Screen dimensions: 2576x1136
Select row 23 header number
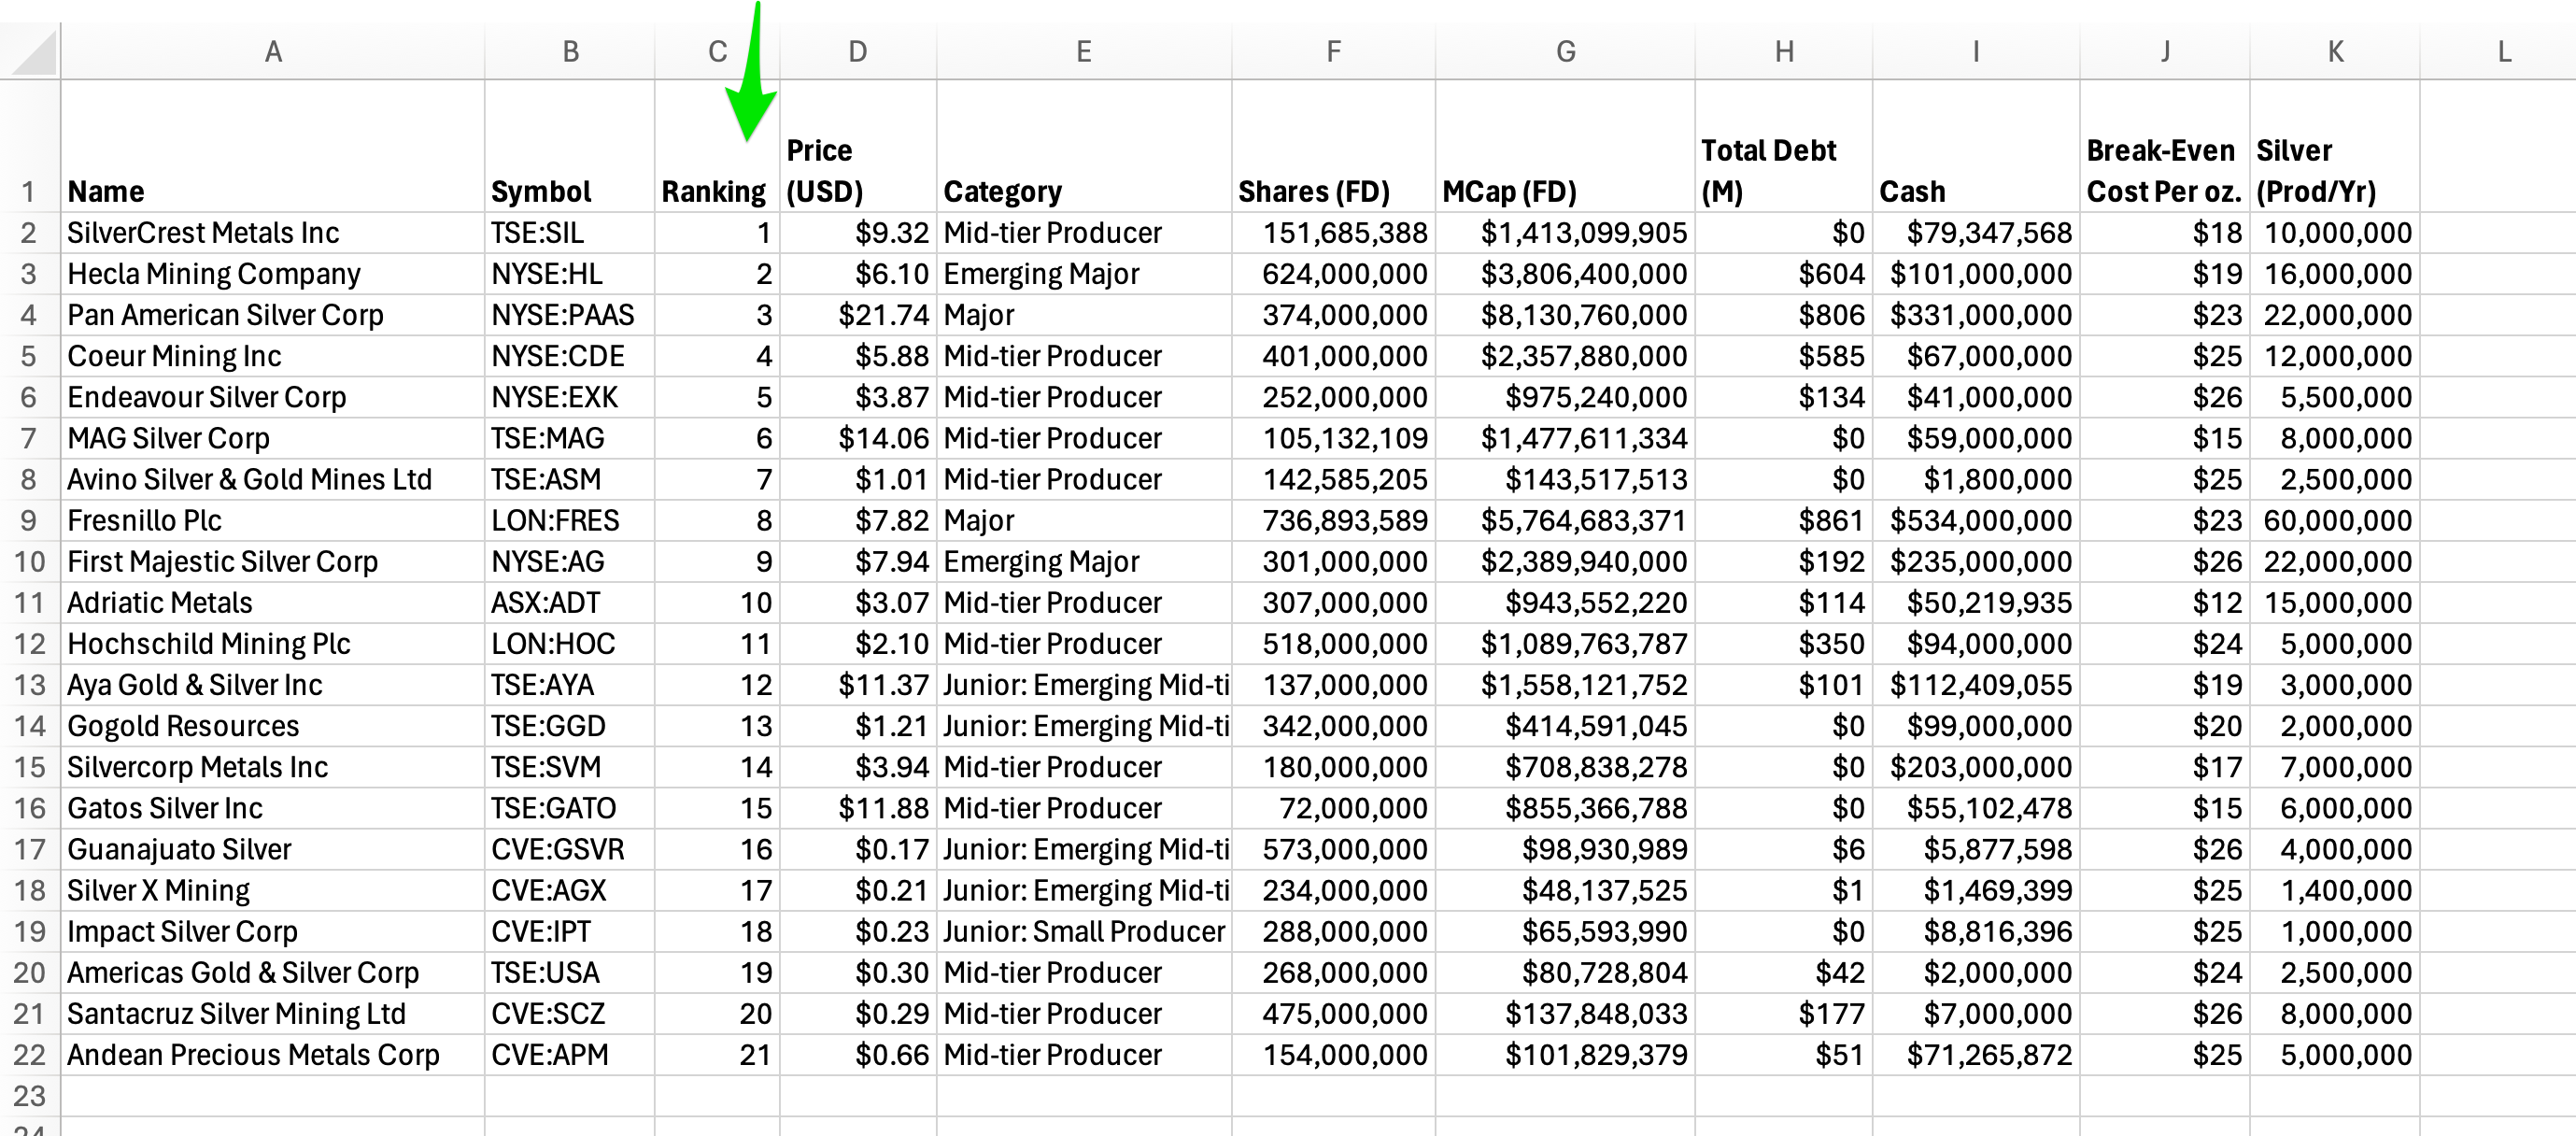[29, 1096]
